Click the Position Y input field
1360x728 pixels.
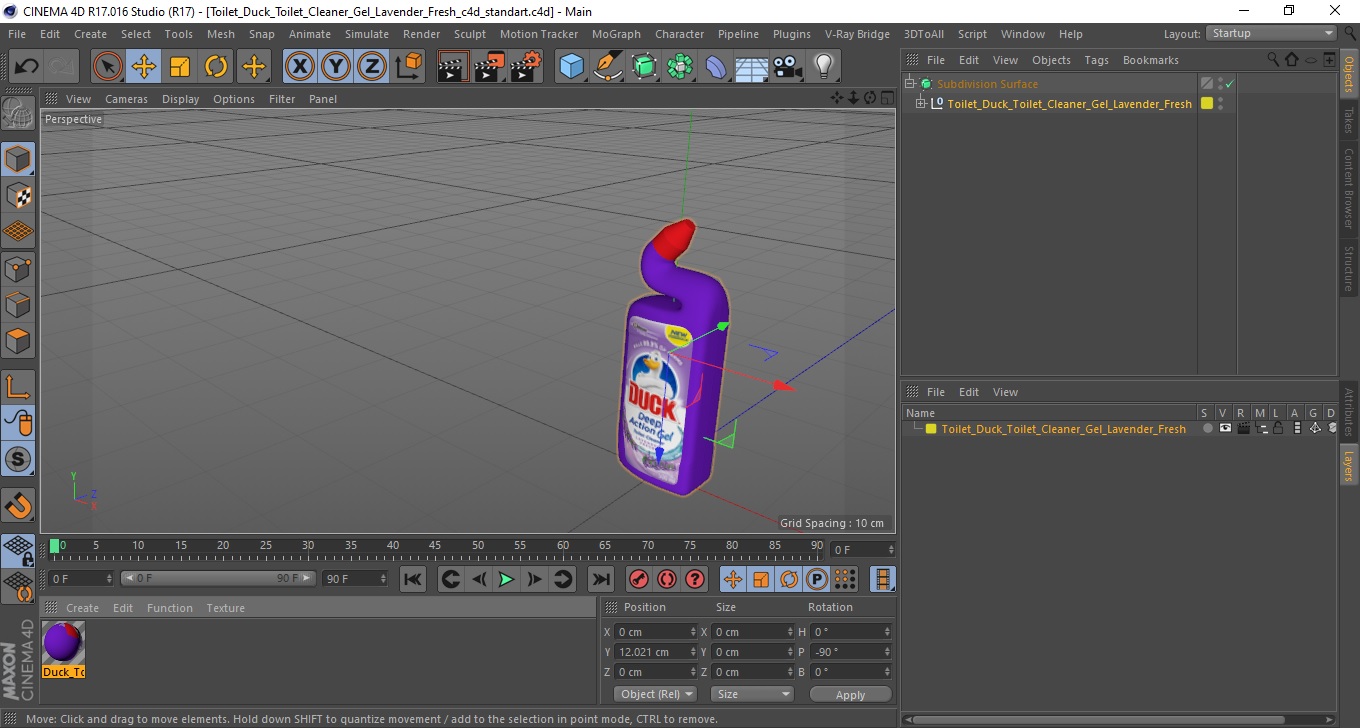click(x=656, y=652)
